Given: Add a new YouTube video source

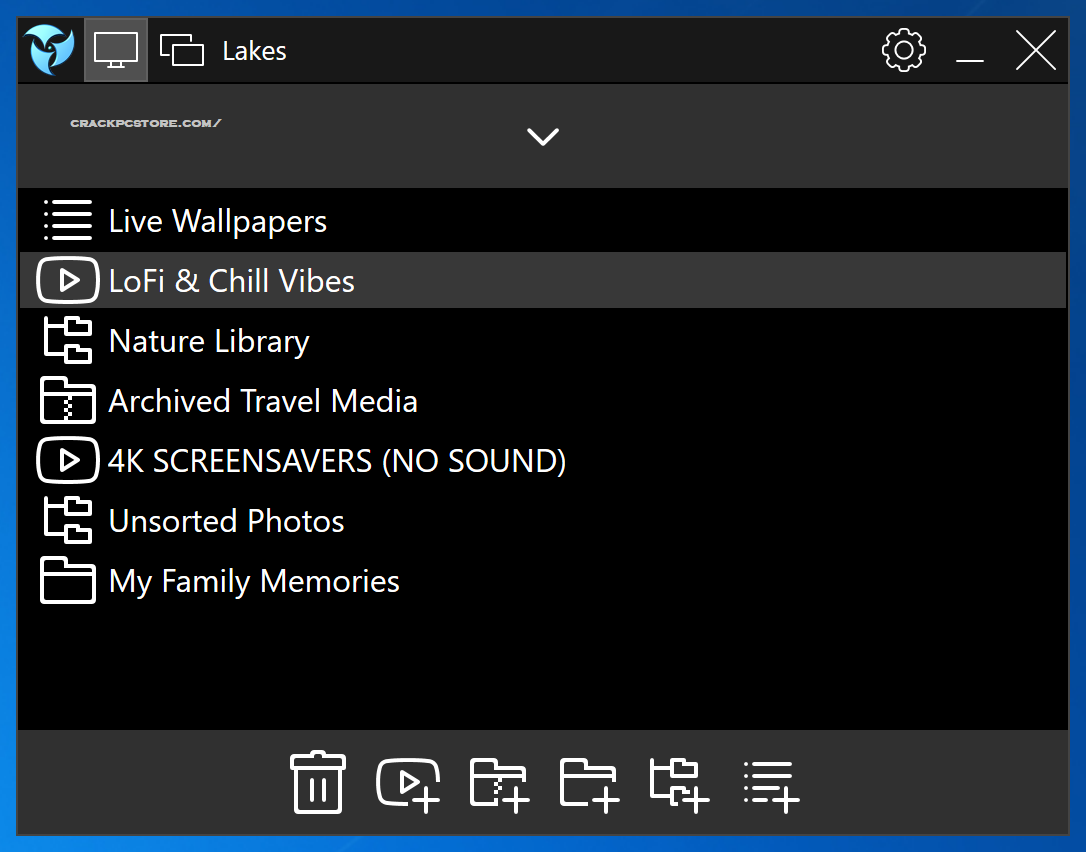Looking at the screenshot, I should pyautogui.click(x=408, y=782).
